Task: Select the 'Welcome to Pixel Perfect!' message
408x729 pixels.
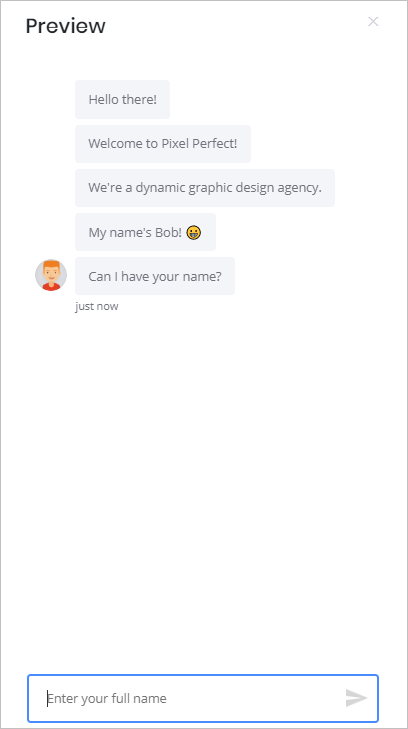Action: [x=163, y=144]
